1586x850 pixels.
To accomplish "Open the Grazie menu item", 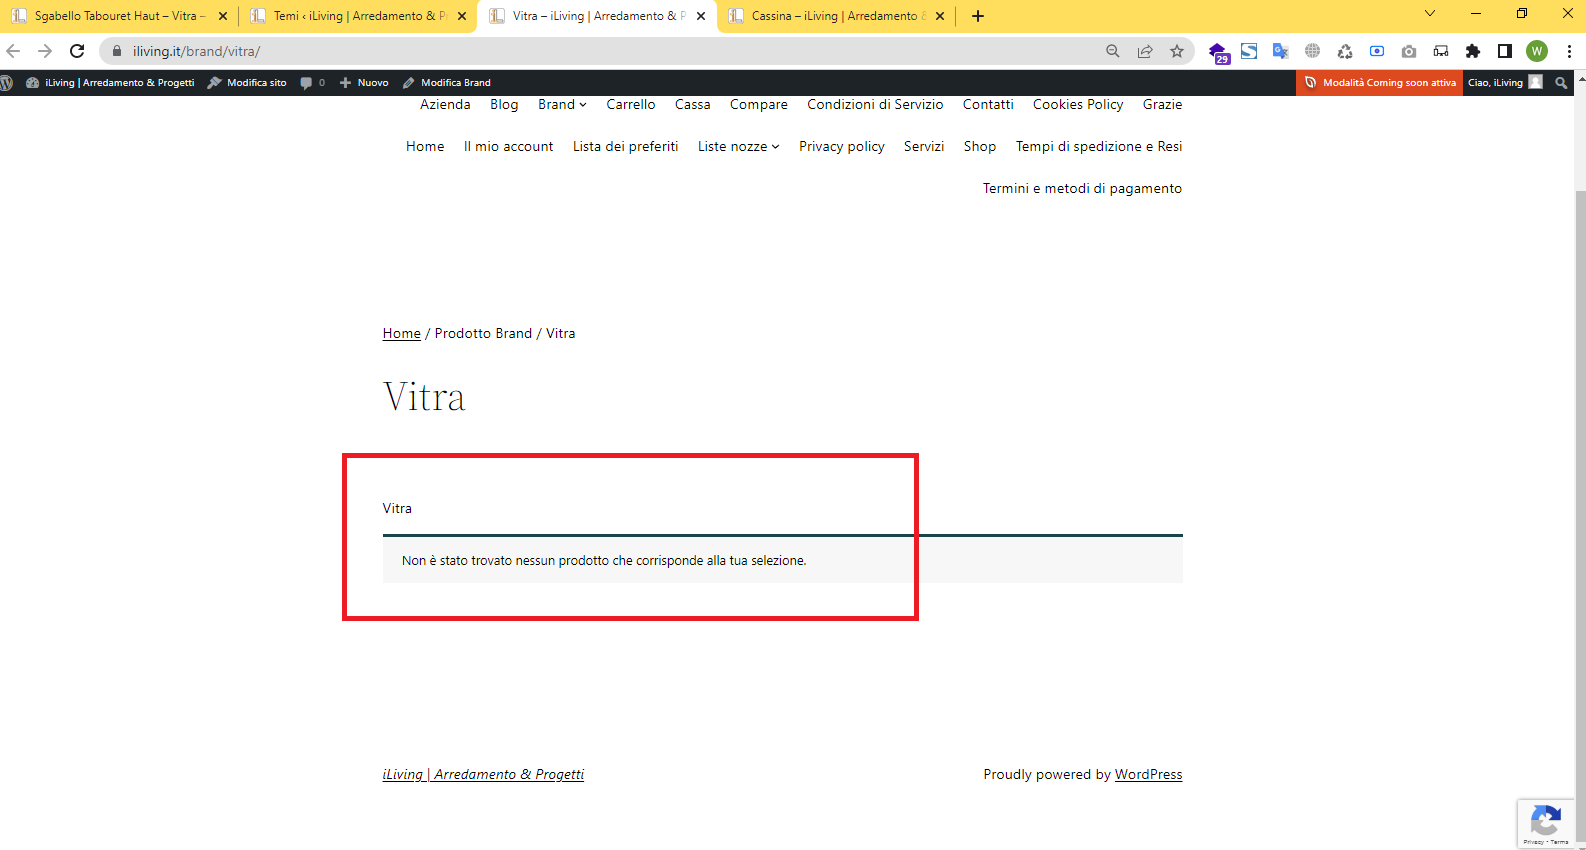I will tap(1163, 104).
